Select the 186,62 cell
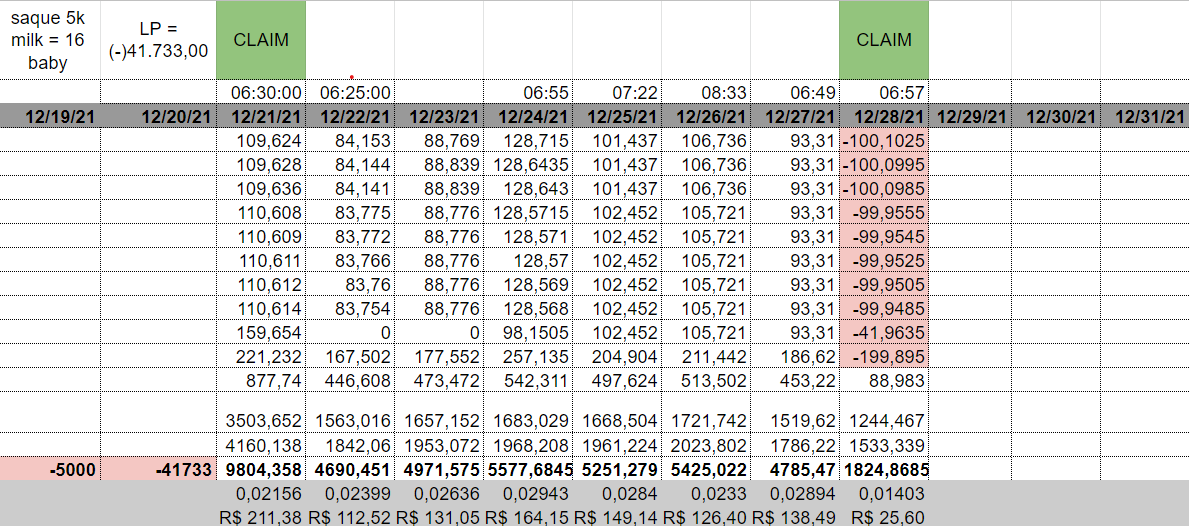The width and height of the screenshot is (1189, 526). (795, 355)
